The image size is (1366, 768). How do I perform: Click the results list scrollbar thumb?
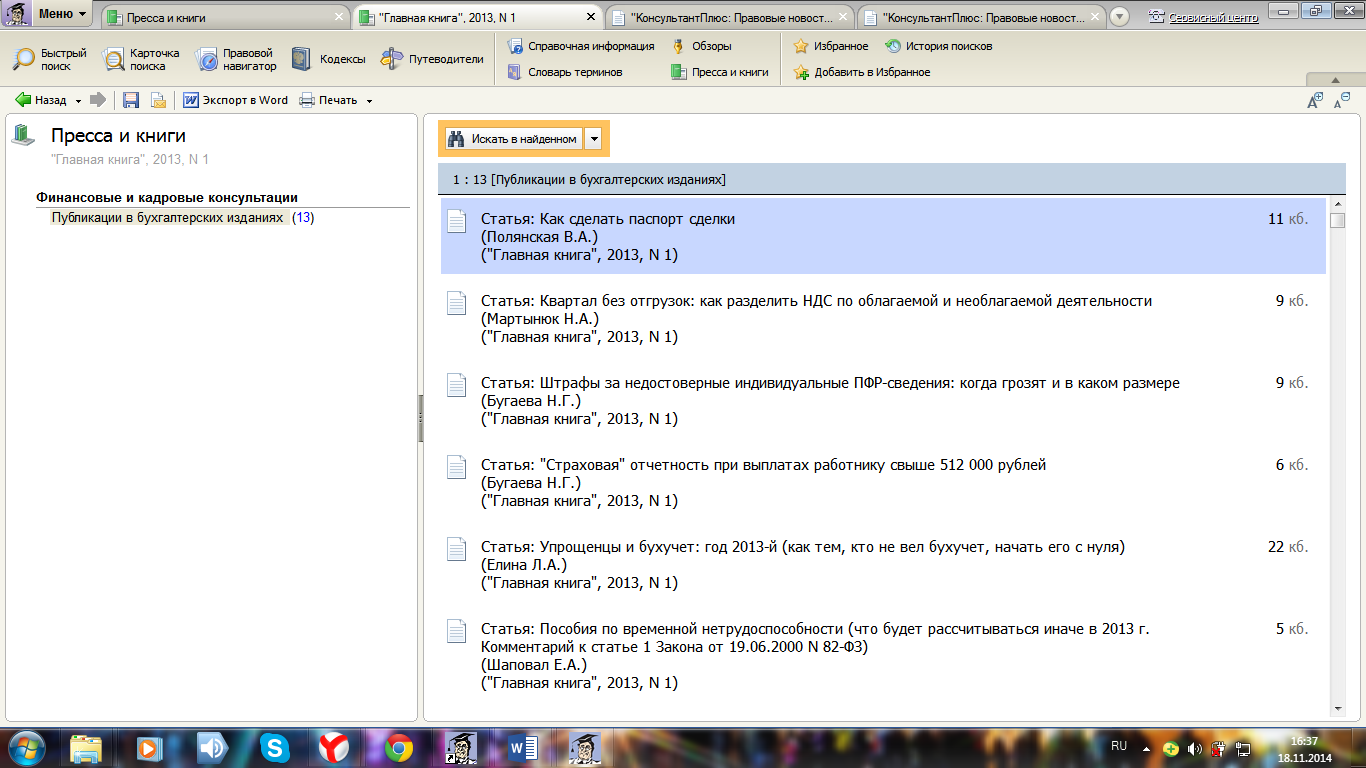point(1338,222)
